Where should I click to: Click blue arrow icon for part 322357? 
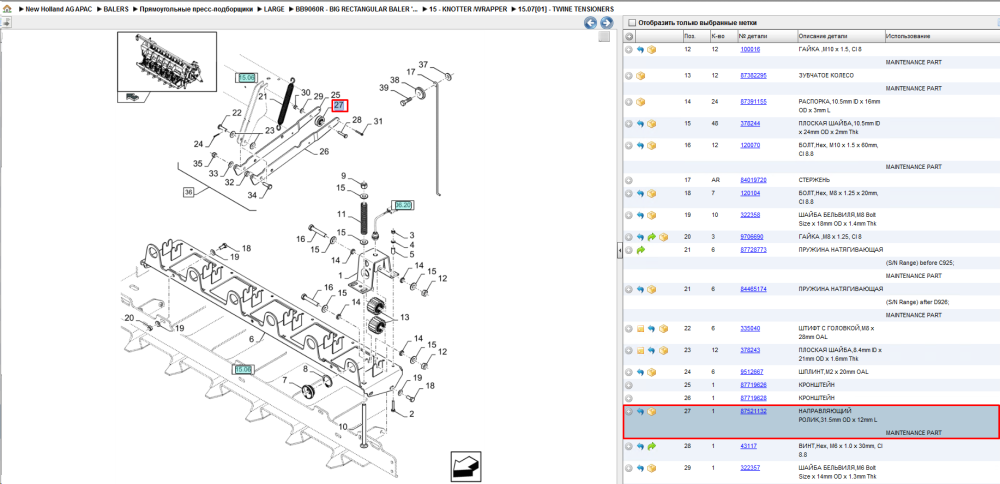tap(640, 468)
